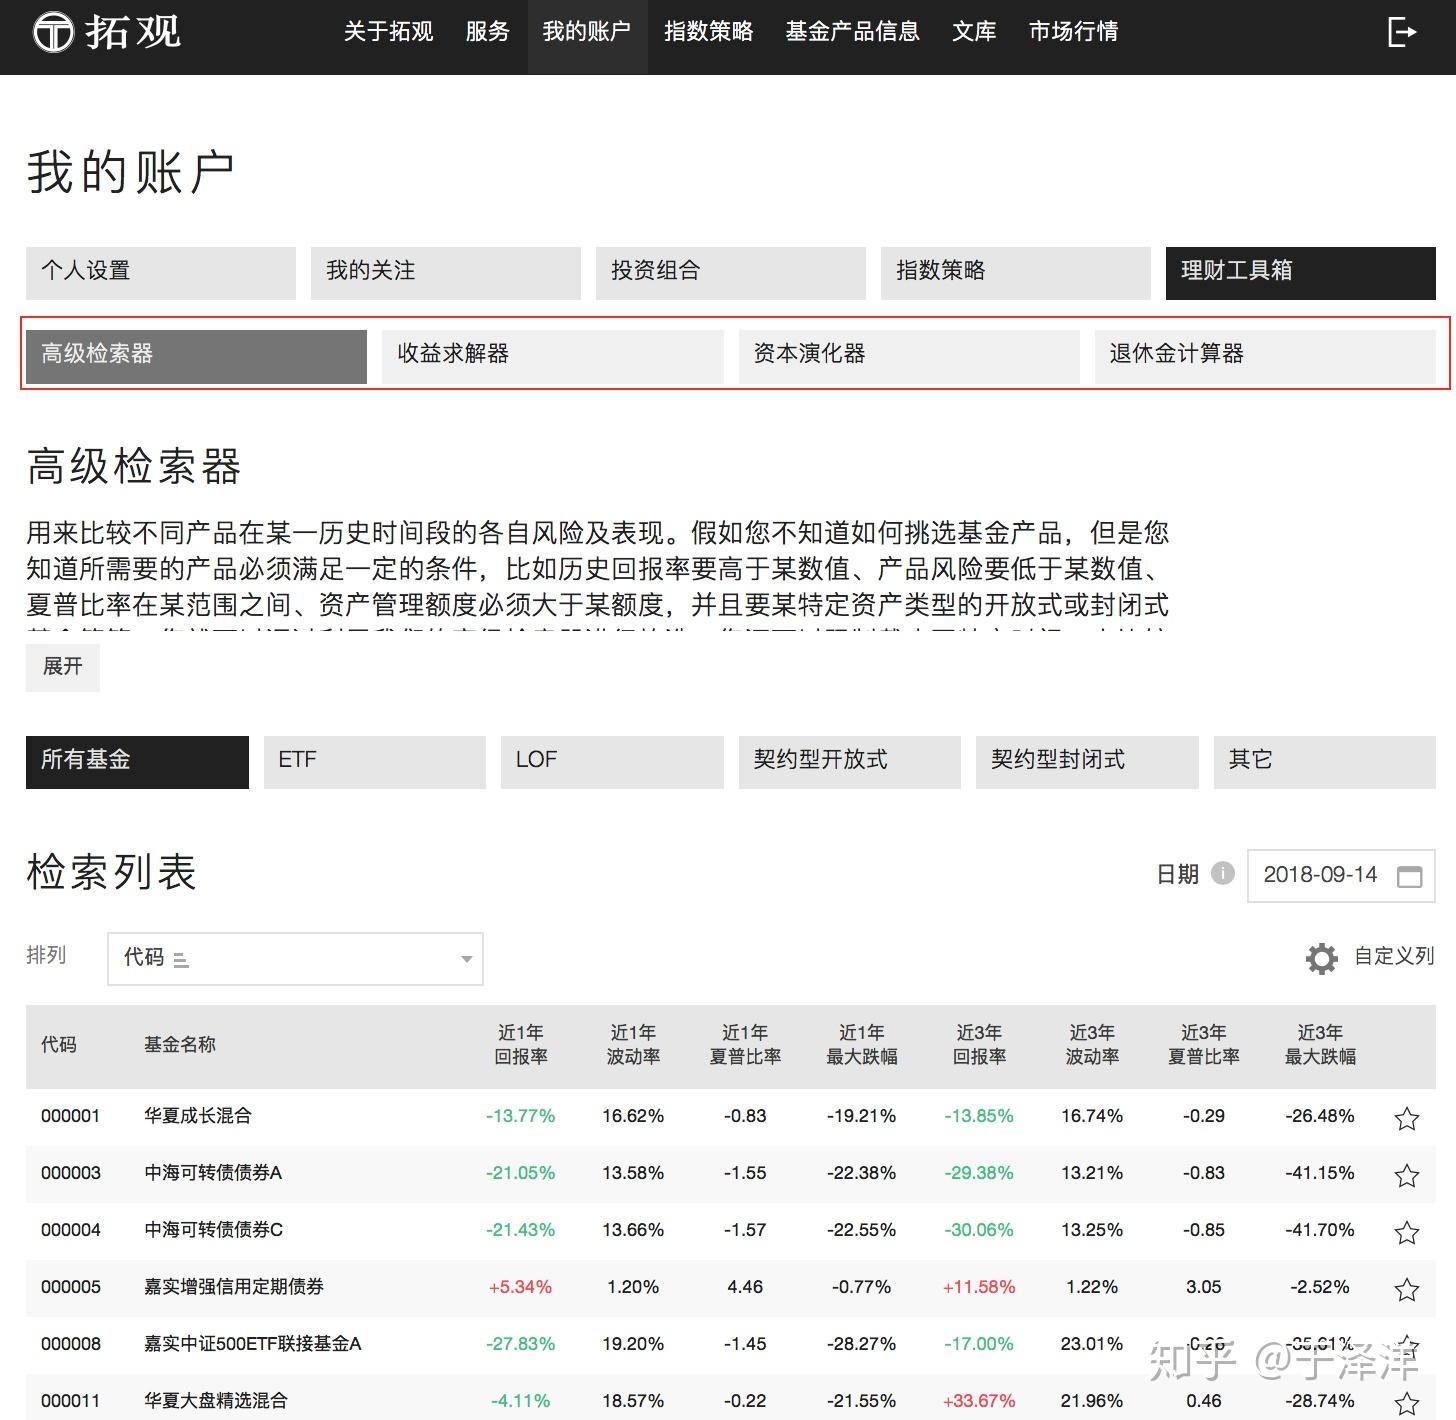This screenshot has width=1456, height=1420.
Task: Filter funds by LOF
Action: 612,762
